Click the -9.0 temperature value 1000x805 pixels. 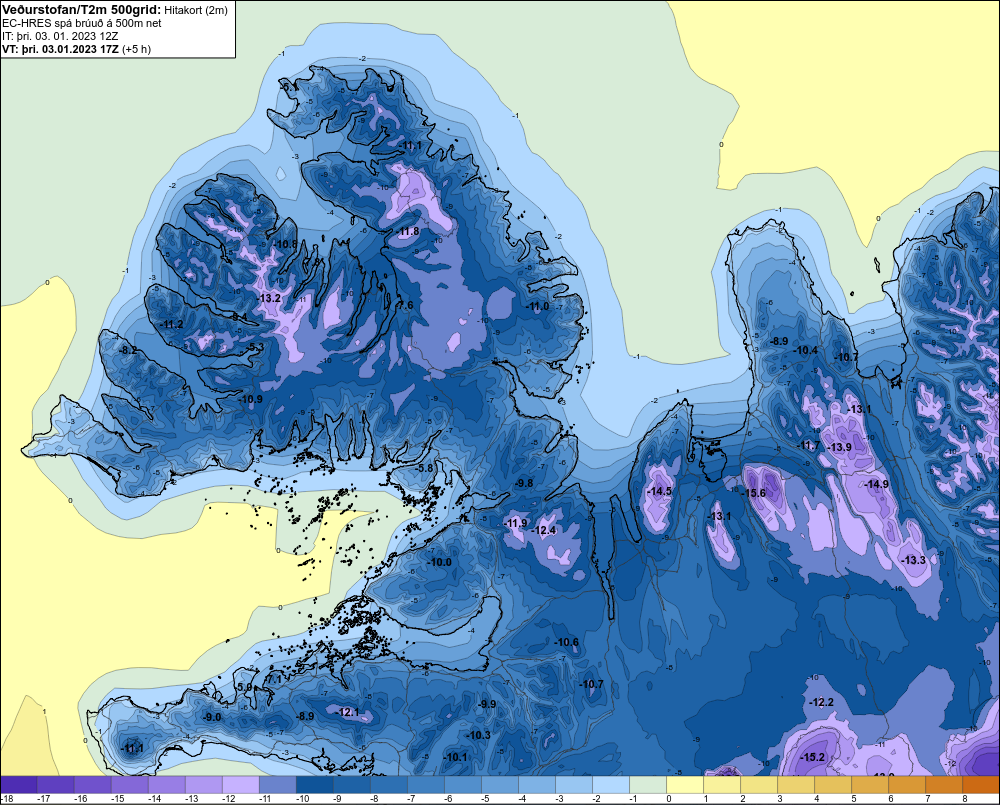point(212,717)
